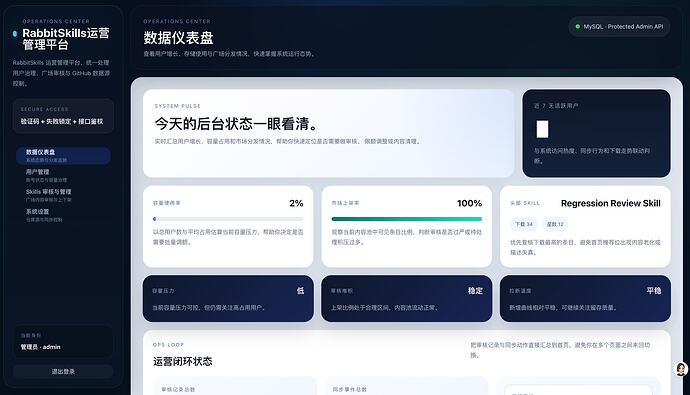Click the 验证码 + 失败锁定 + 接口鉴权 box
The height and width of the screenshot is (395, 690).
tap(63, 116)
